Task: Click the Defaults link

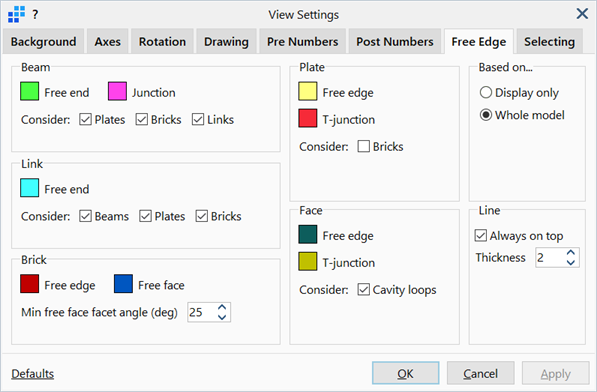Action: (x=33, y=374)
